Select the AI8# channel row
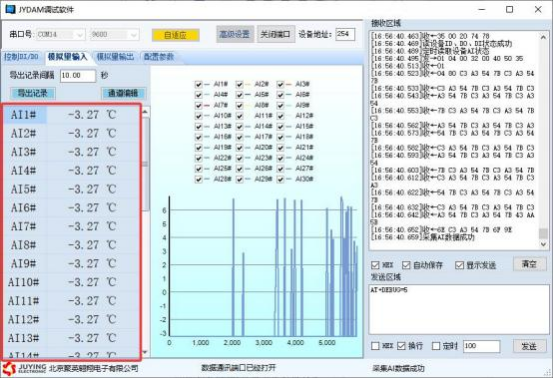The image size is (554, 378). click(72, 245)
